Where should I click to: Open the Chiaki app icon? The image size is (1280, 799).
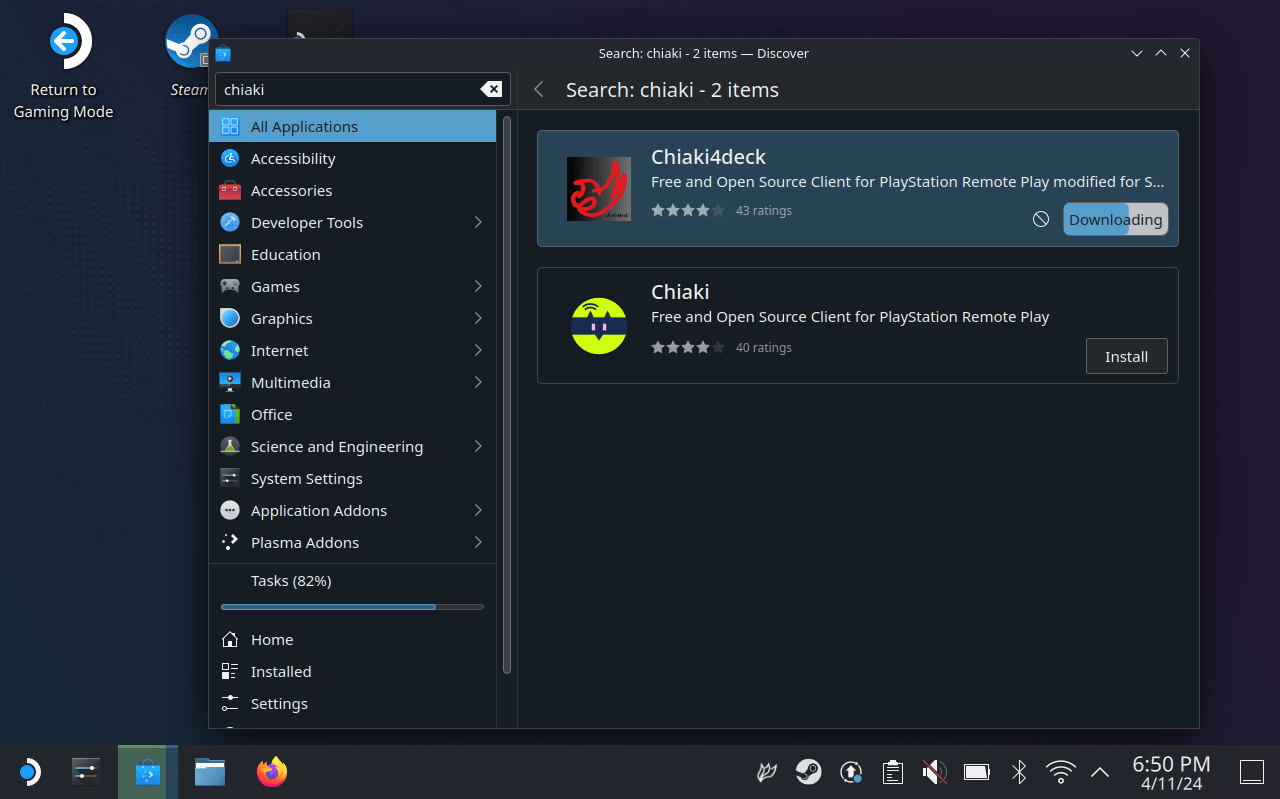[599, 326]
